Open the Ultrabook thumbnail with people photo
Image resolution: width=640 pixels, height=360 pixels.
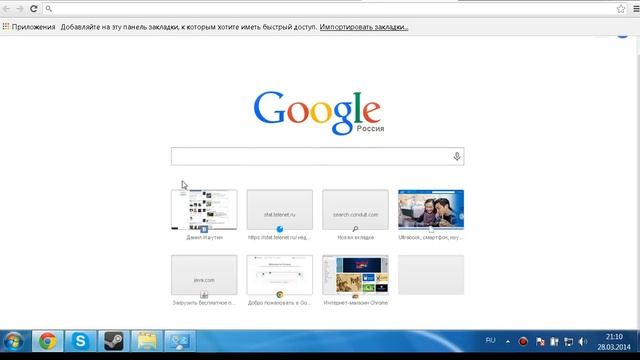click(x=431, y=209)
